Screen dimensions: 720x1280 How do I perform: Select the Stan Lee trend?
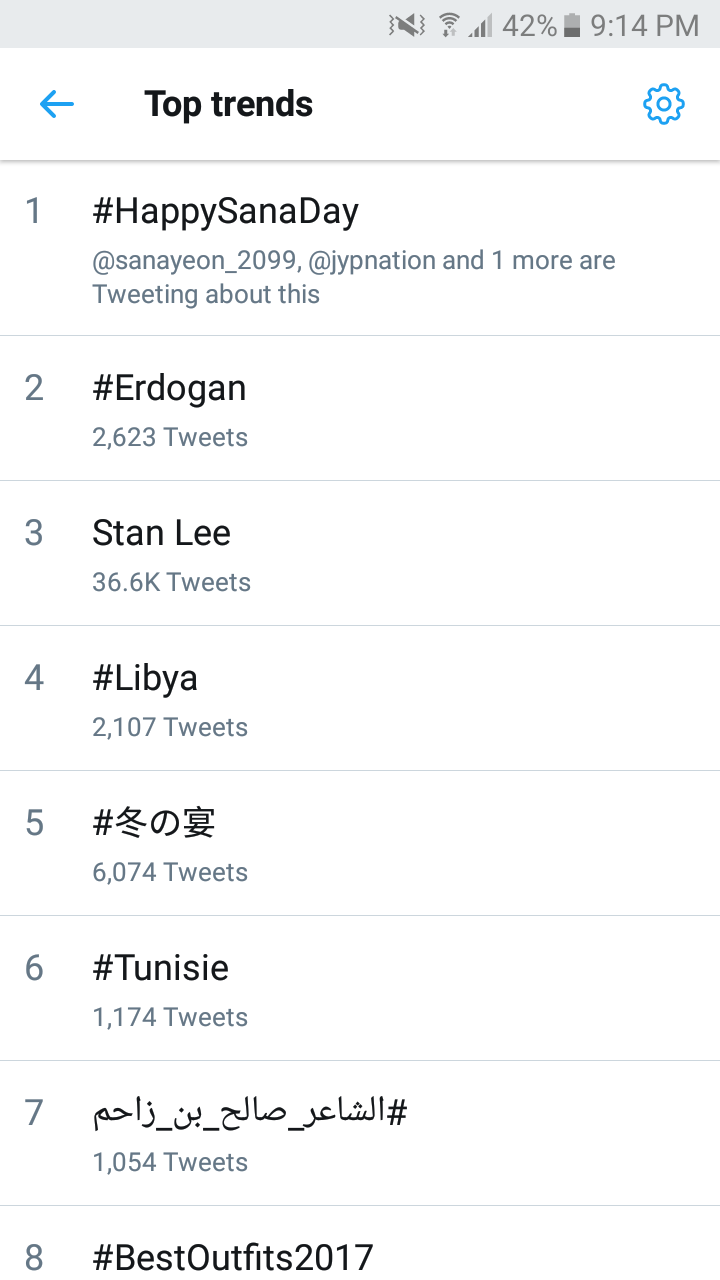(x=161, y=533)
